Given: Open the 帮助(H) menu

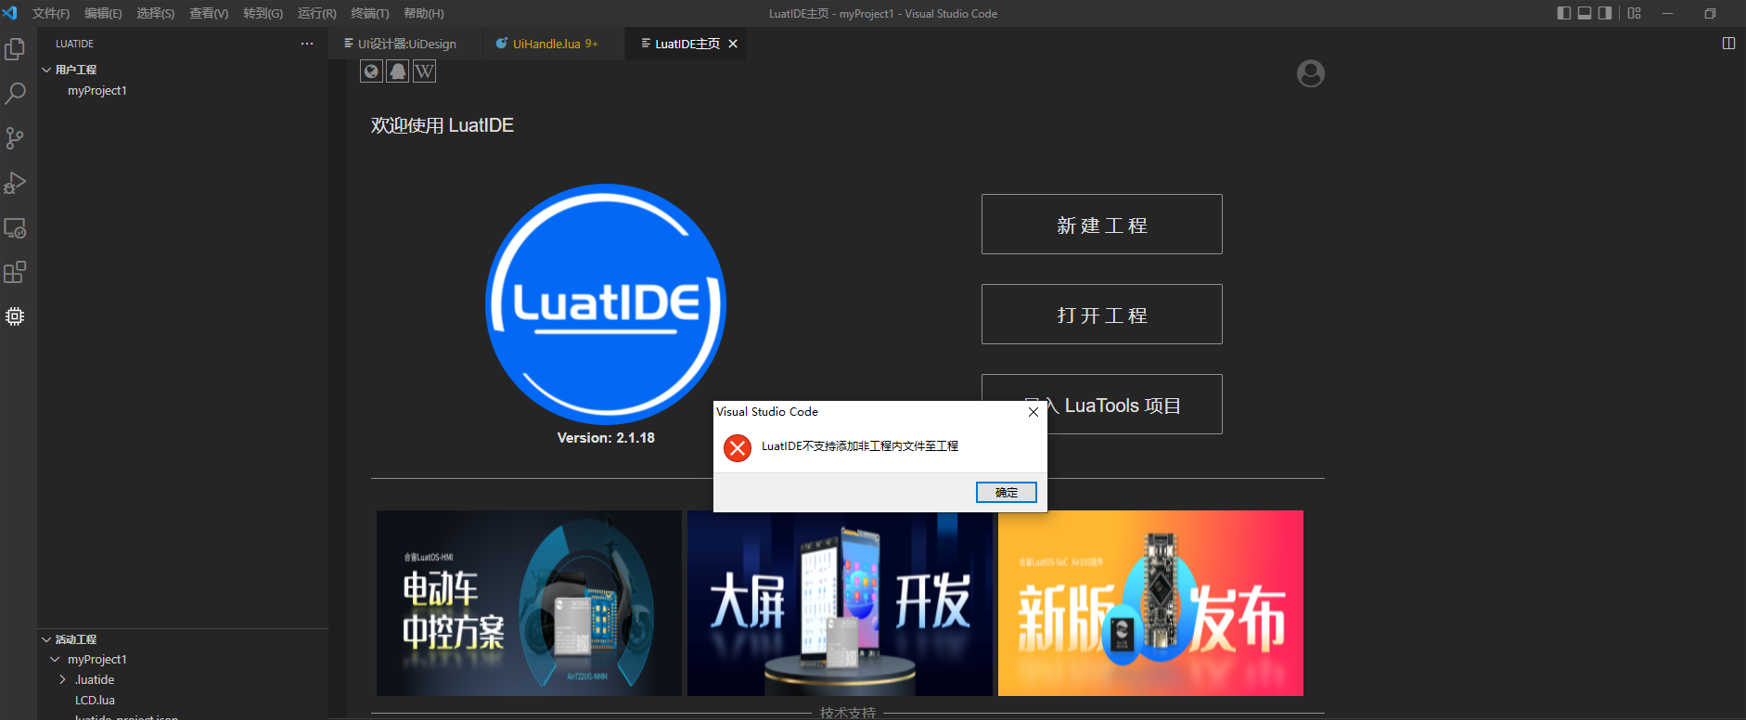Looking at the screenshot, I should coord(424,13).
